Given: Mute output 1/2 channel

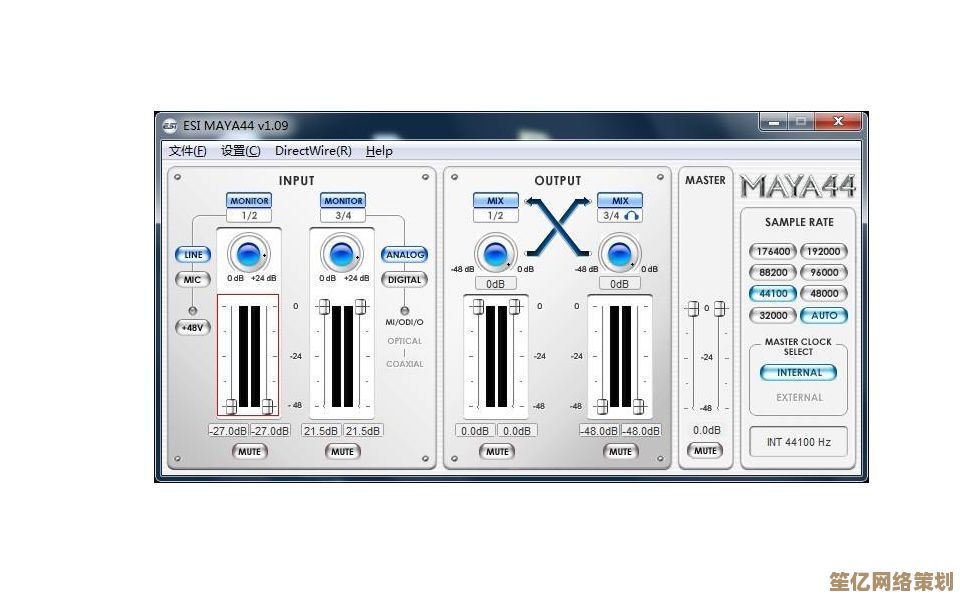Looking at the screenshot, I should (497, 452).
